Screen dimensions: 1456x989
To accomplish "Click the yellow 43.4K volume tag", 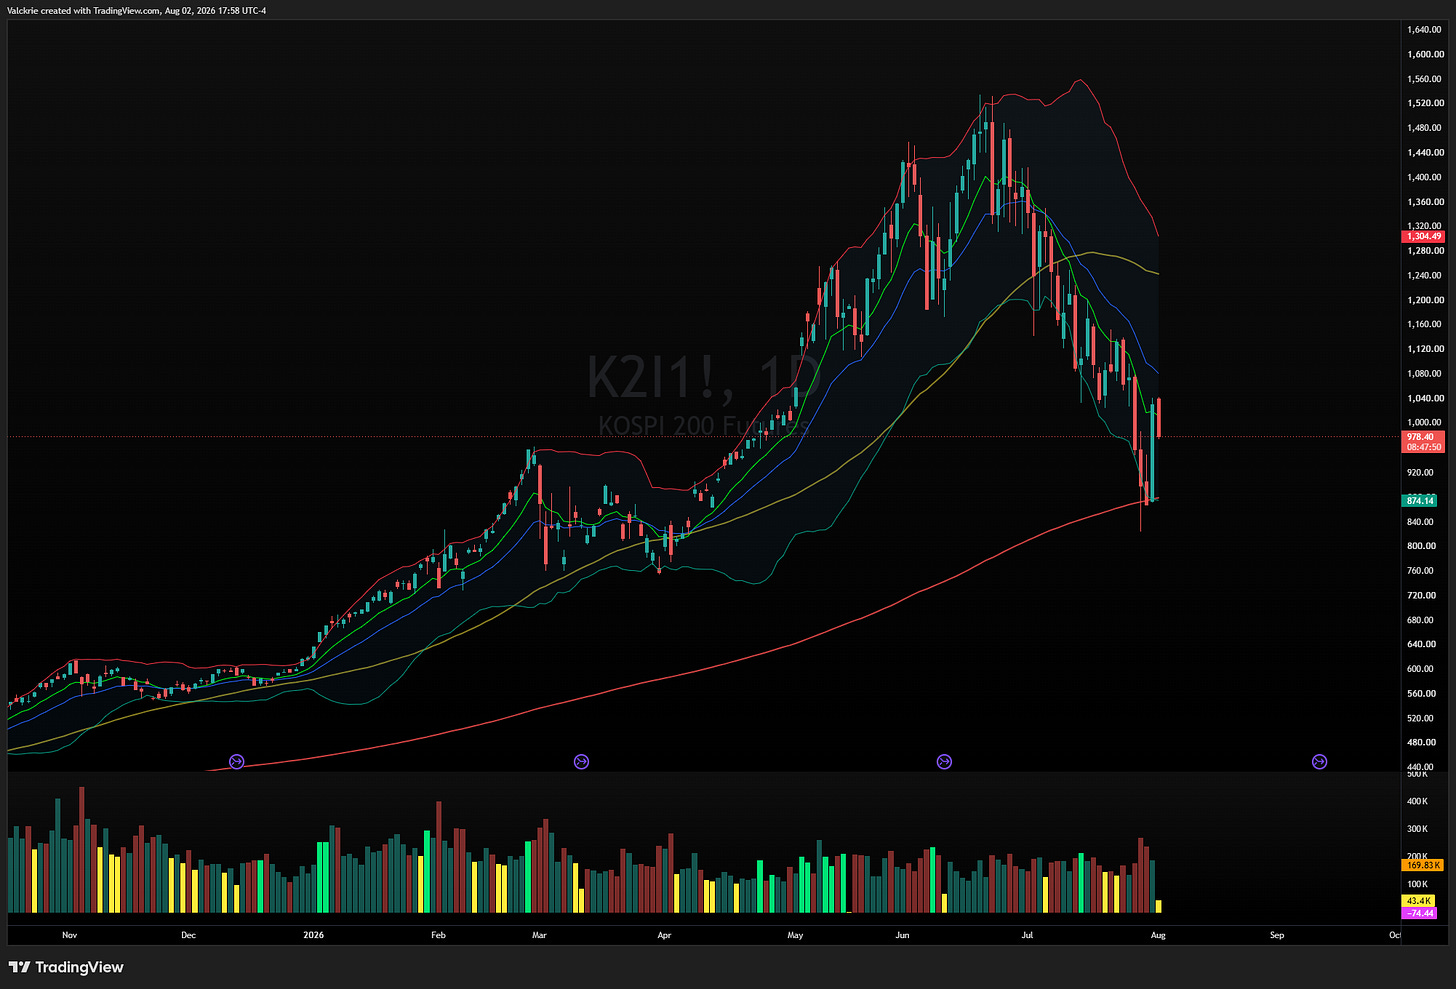I will click(1419, 901).
